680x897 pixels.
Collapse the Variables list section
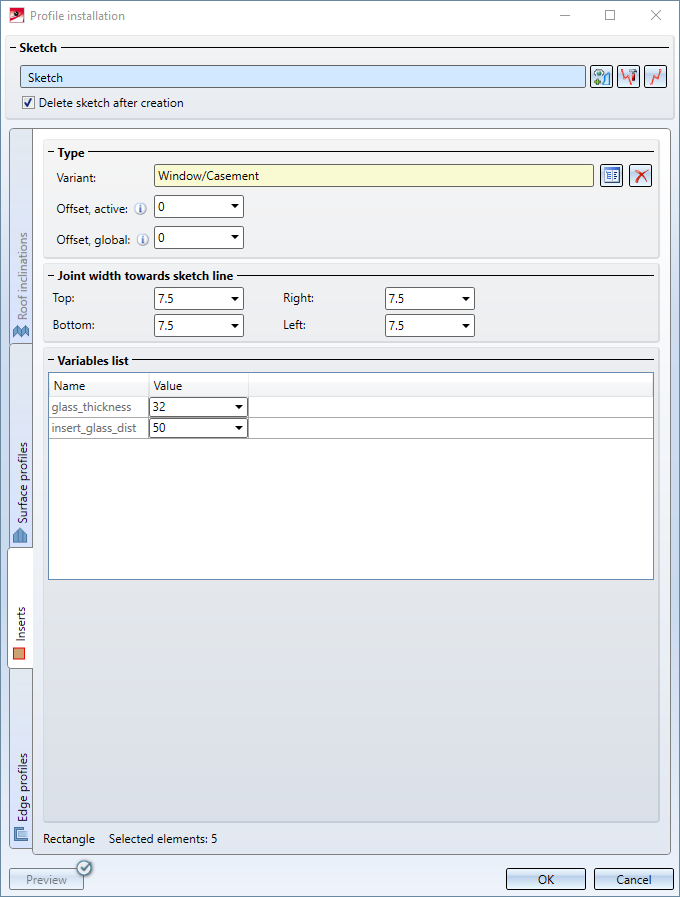click(x=51, y=360)
